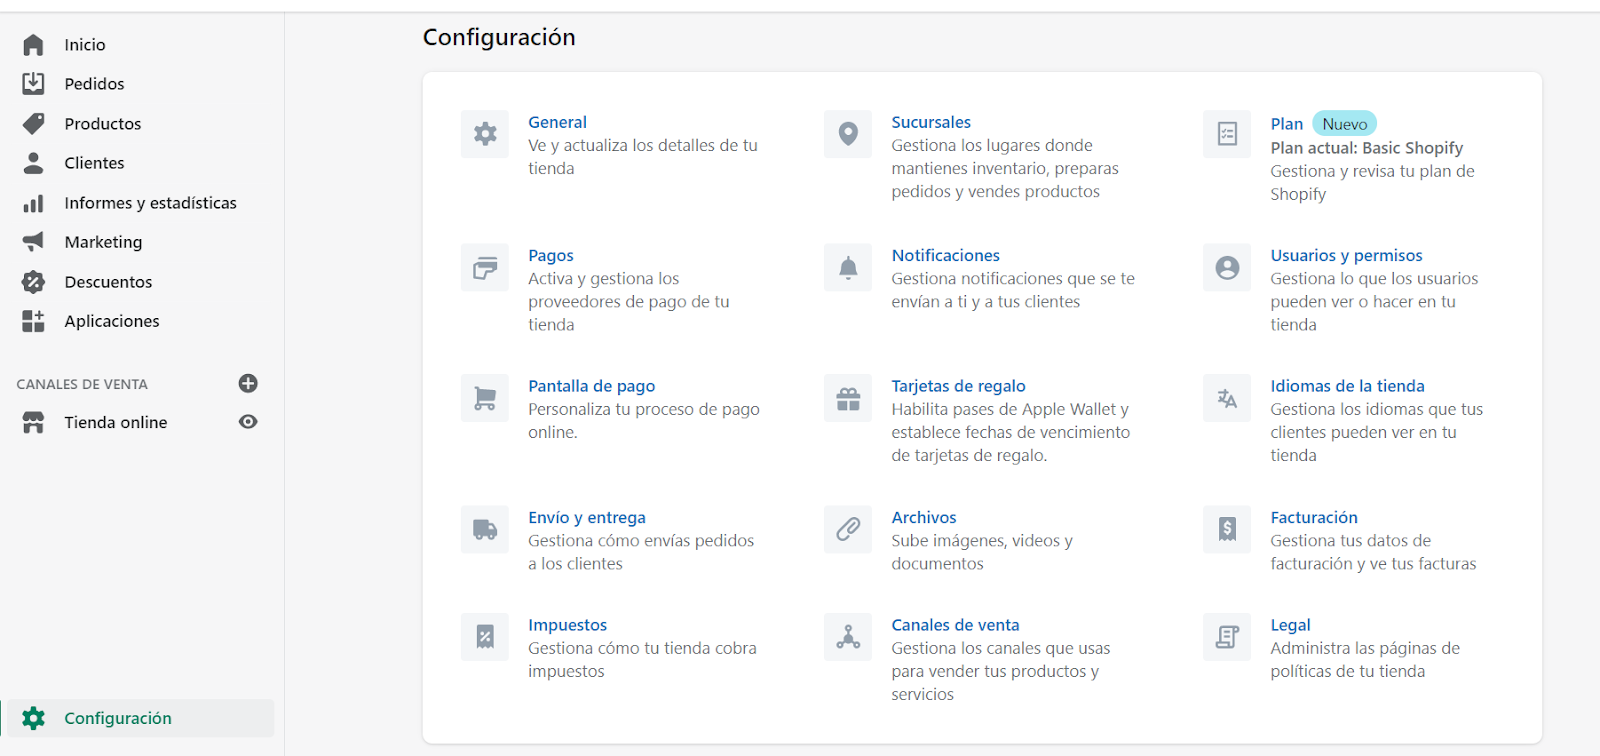Image resolution: width=1600 pixels, height=756 pixels.
Task: Go to Marketing section
Action: [x=103, y=242]
